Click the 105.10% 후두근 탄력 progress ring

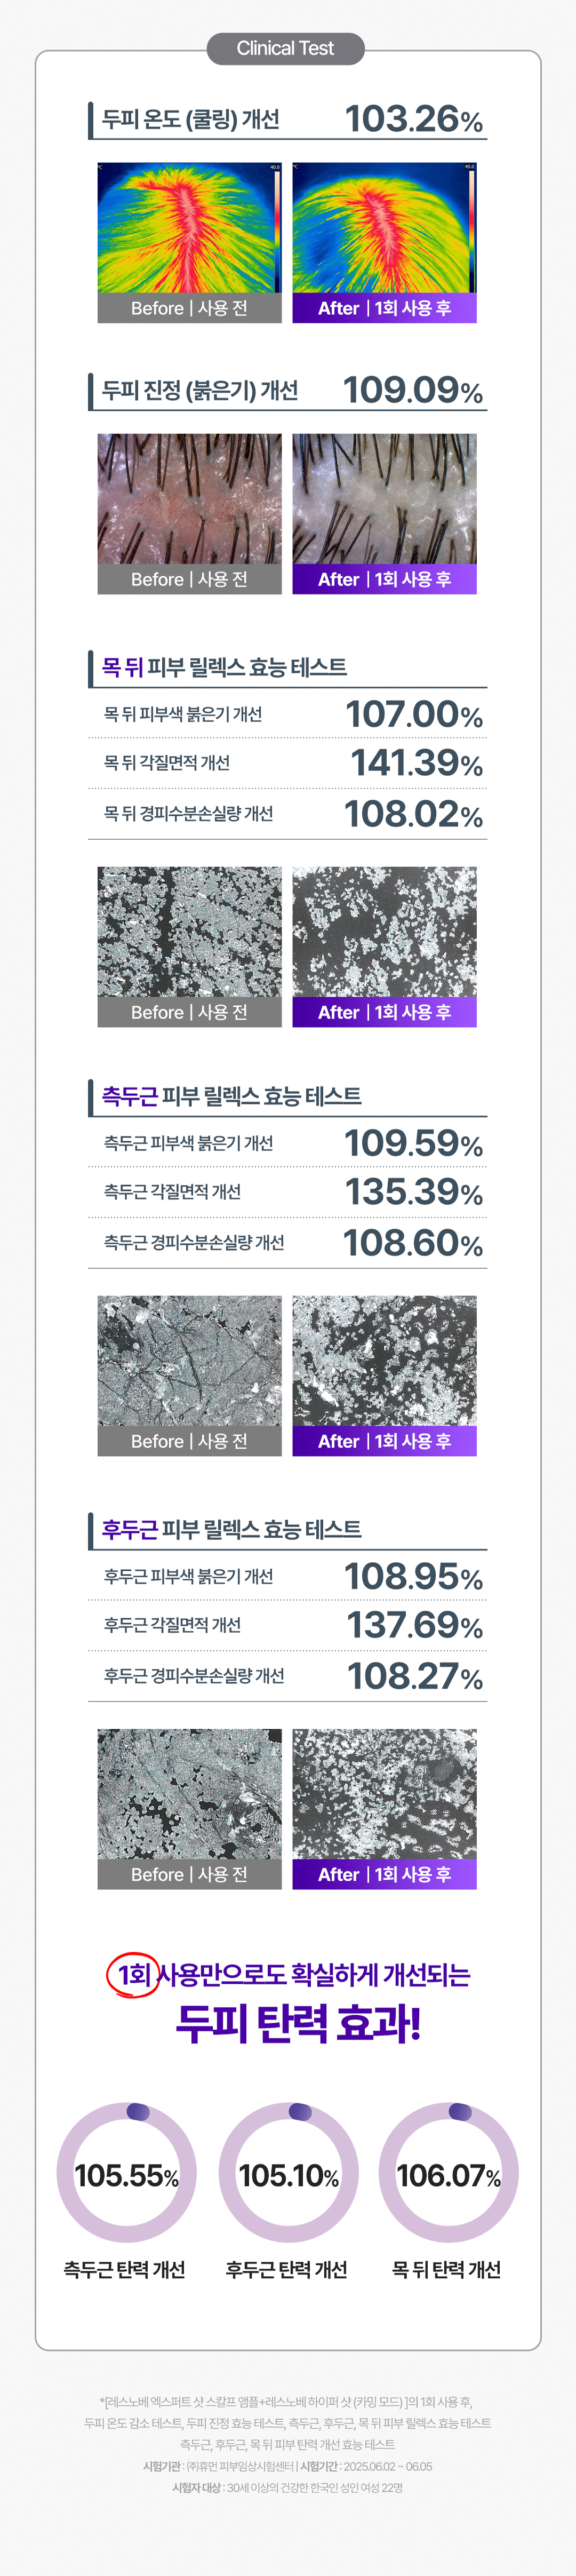click(289, 2173)
